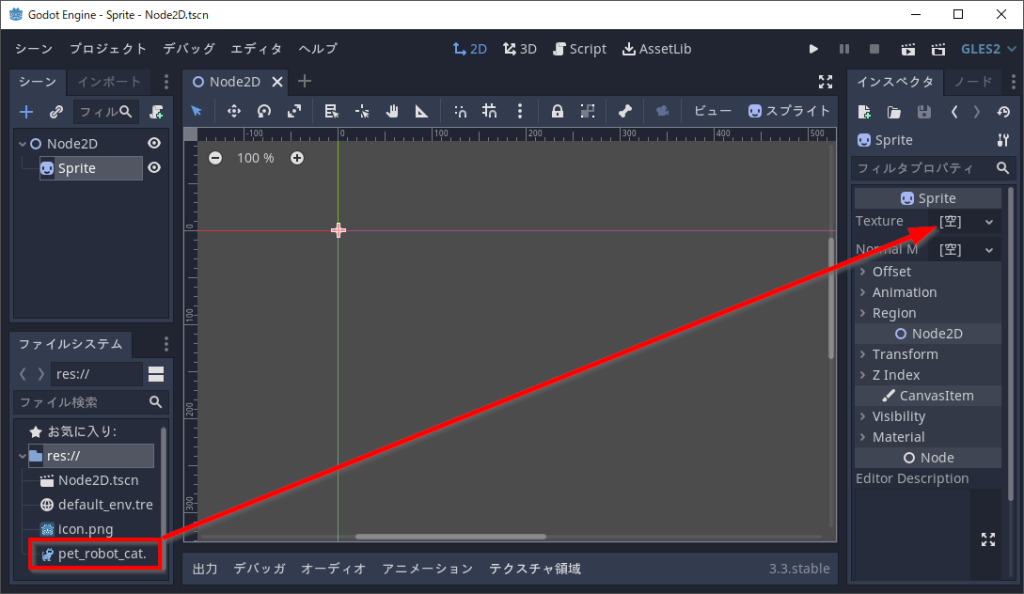Activate the Rotate mode tool
The width and height of the screenshot is (1024, 594).
264,111
